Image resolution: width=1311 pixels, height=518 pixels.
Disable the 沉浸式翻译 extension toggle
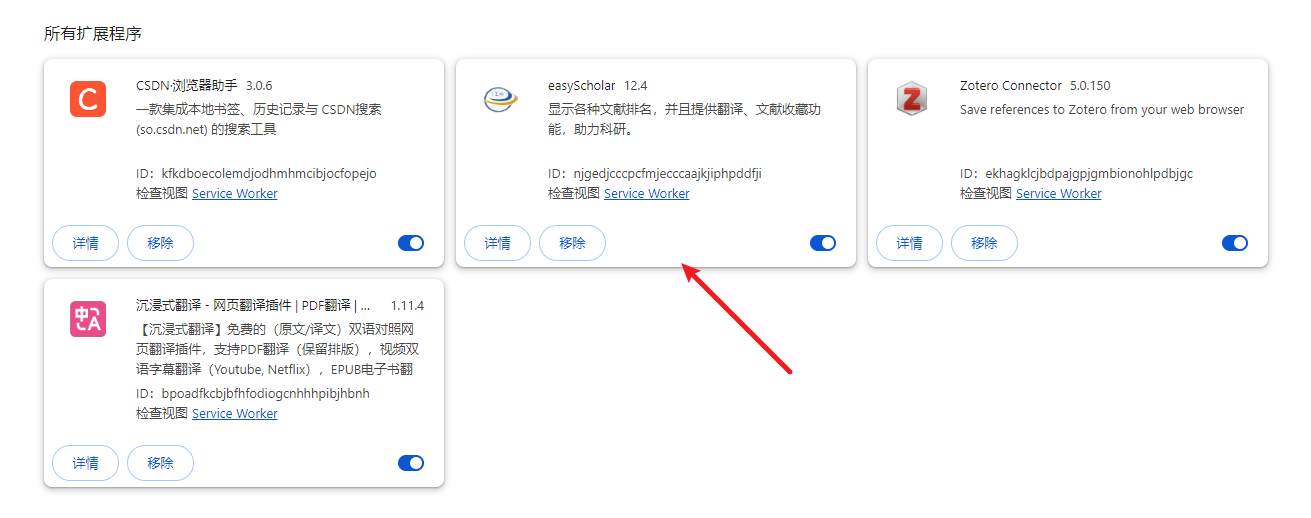coord(411,463)
